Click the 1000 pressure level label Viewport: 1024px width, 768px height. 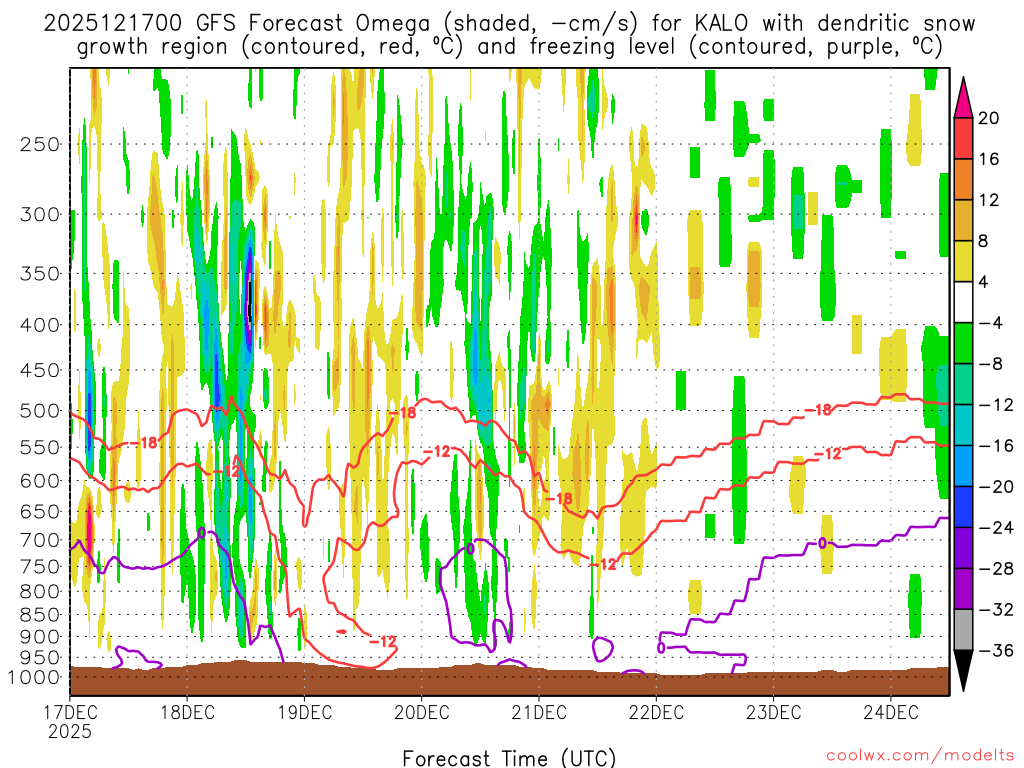pyautogui.click(x=35, y=677)
